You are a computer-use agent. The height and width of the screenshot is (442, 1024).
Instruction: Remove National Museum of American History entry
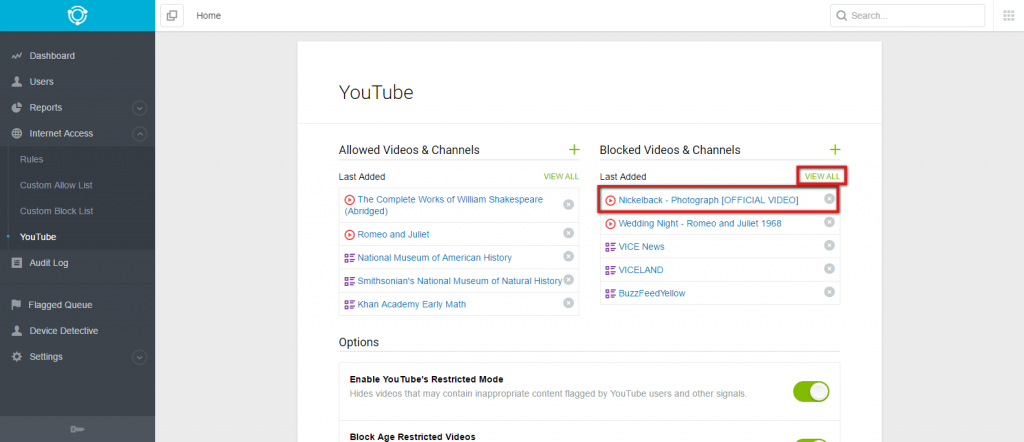[568, 256]
